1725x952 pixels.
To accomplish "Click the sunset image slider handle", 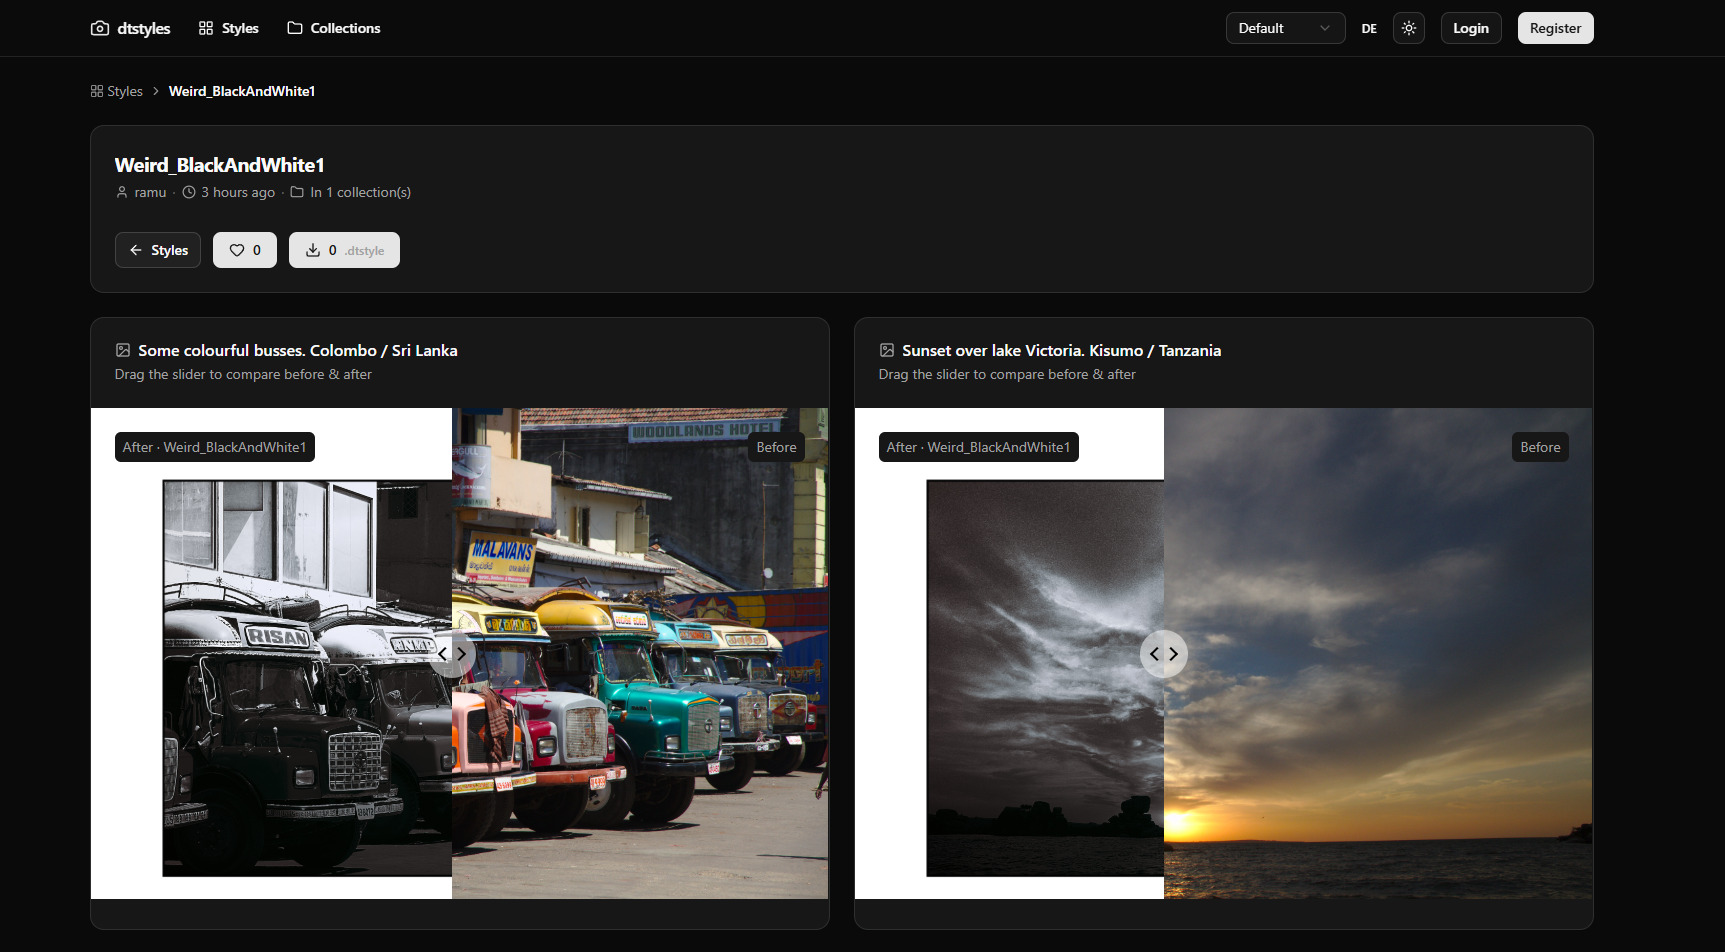I will [1163, 653].
